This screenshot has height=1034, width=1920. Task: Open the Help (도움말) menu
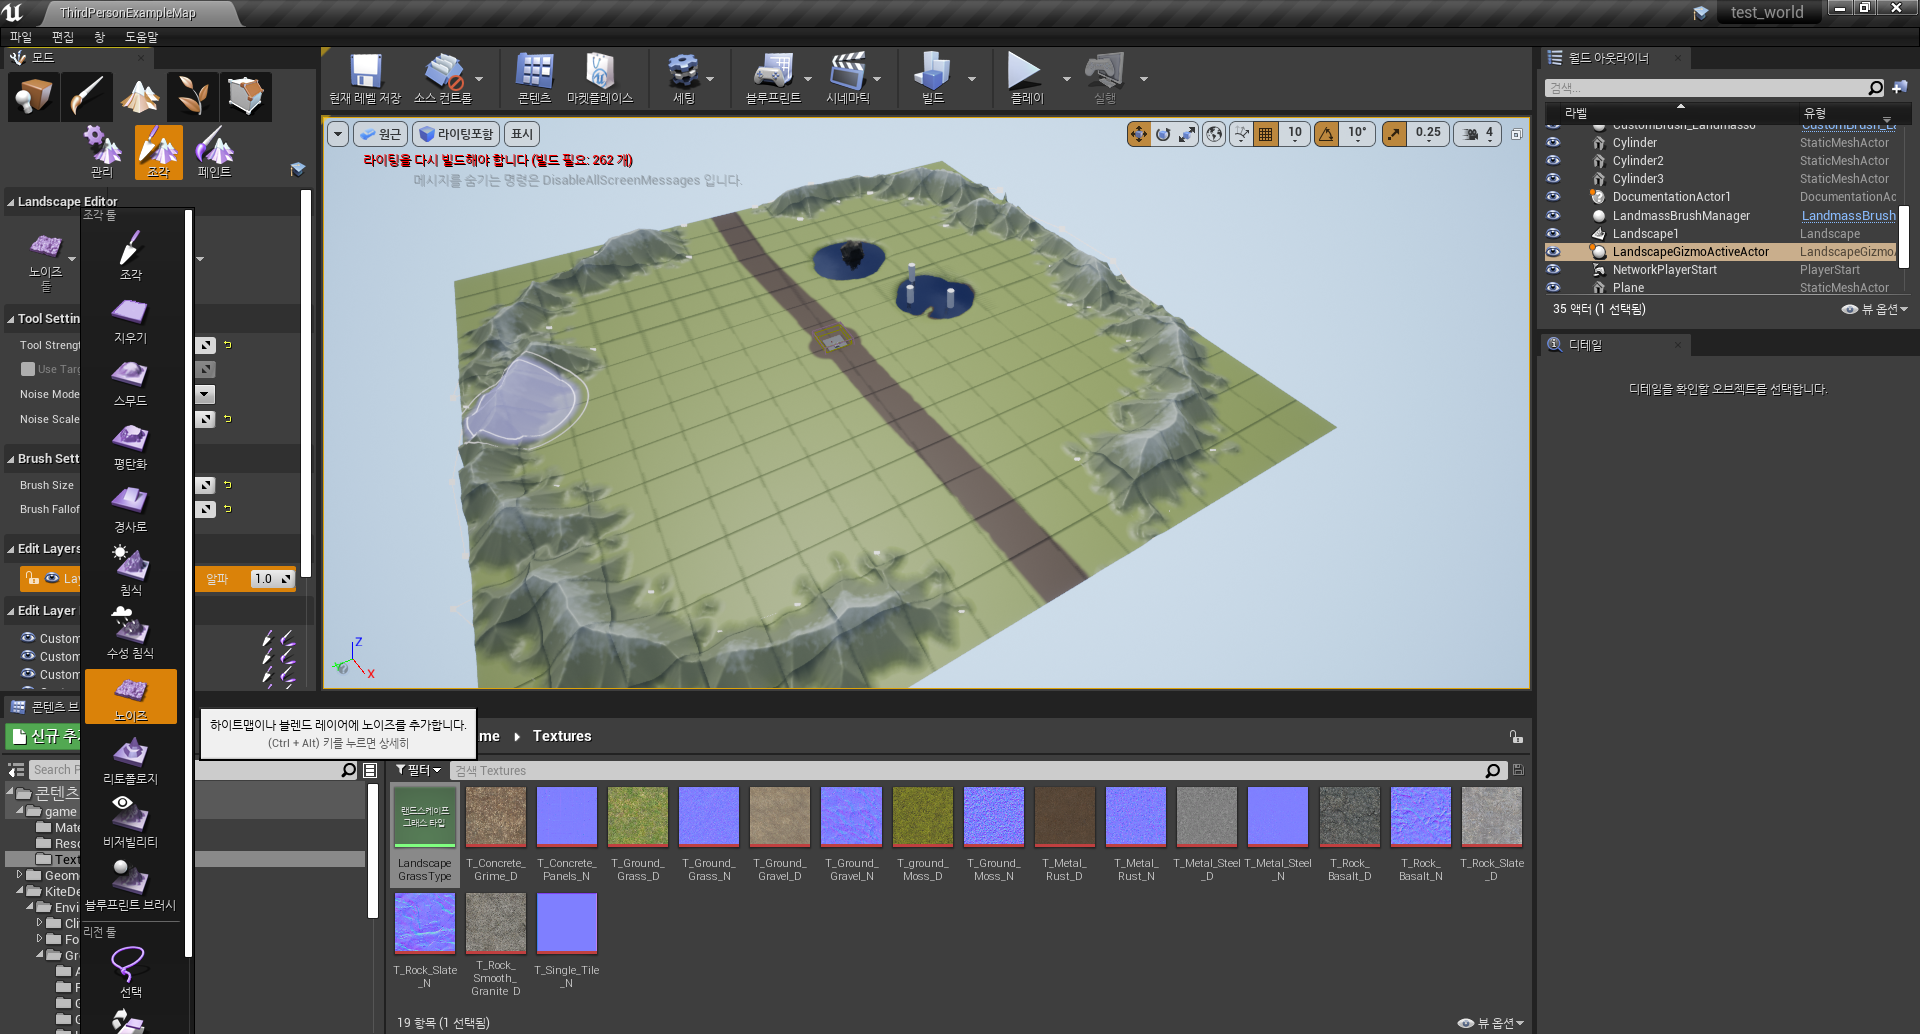coord(141,37)
